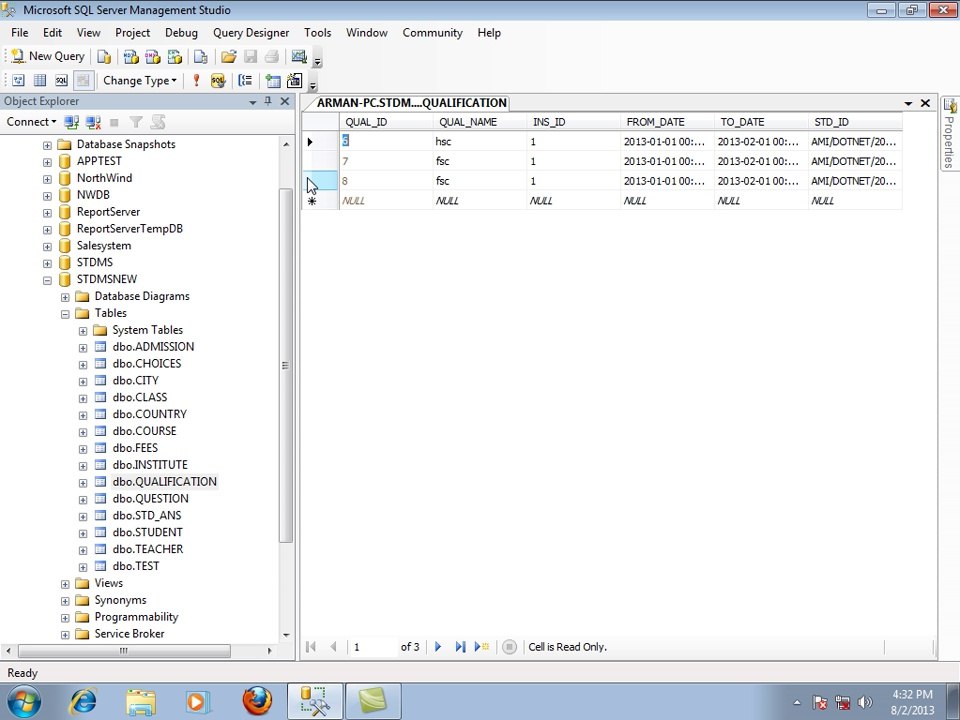Viewport: 960px width, 720px height.
Task: Toggle Object Explorer auto-hide pin
Action: tap(268, 101)
